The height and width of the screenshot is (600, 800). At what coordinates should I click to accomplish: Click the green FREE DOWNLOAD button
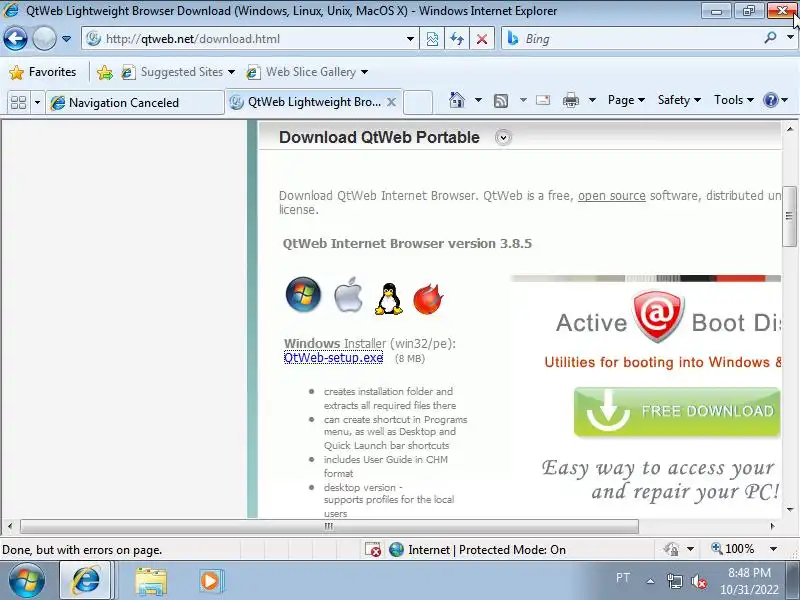click(x=677, y=412)
